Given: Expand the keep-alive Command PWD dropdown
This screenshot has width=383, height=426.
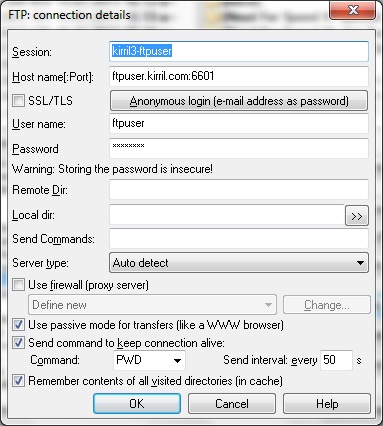Looking at the screenshot, I should click(149, 360).
